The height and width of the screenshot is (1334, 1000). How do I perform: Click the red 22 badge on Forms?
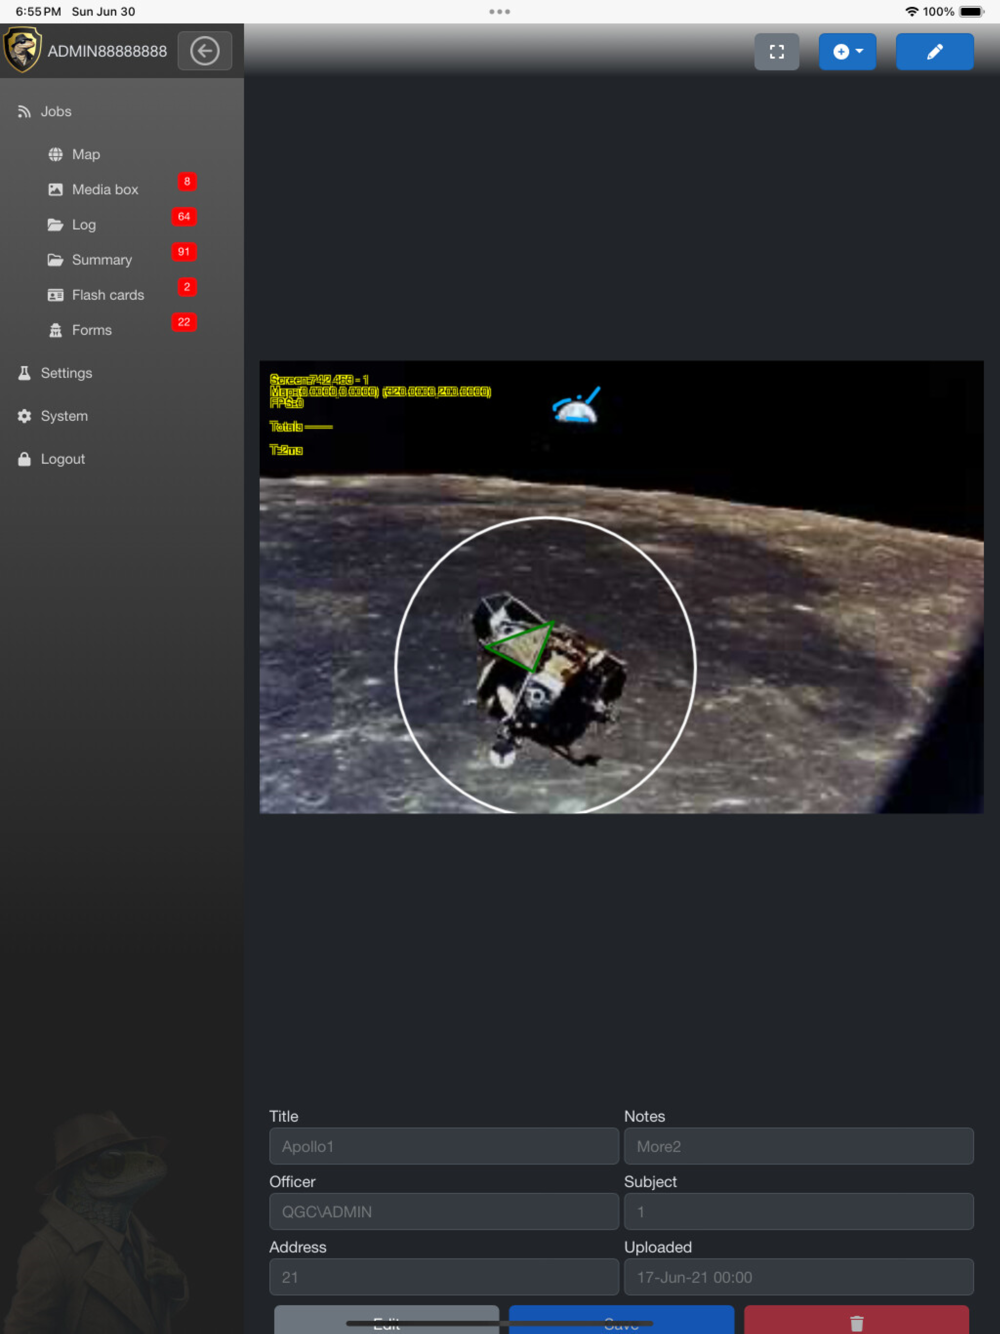(184, 322)
